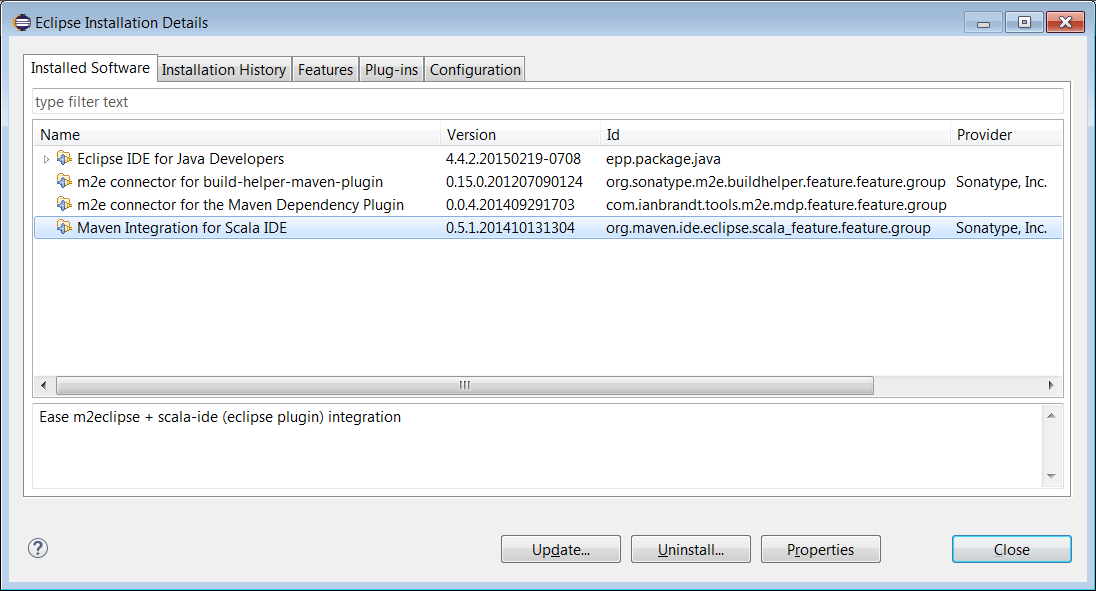Open the Features tab
This screenshot has height=591, width=1096.
pyautogui.click(x=325, y=70)
